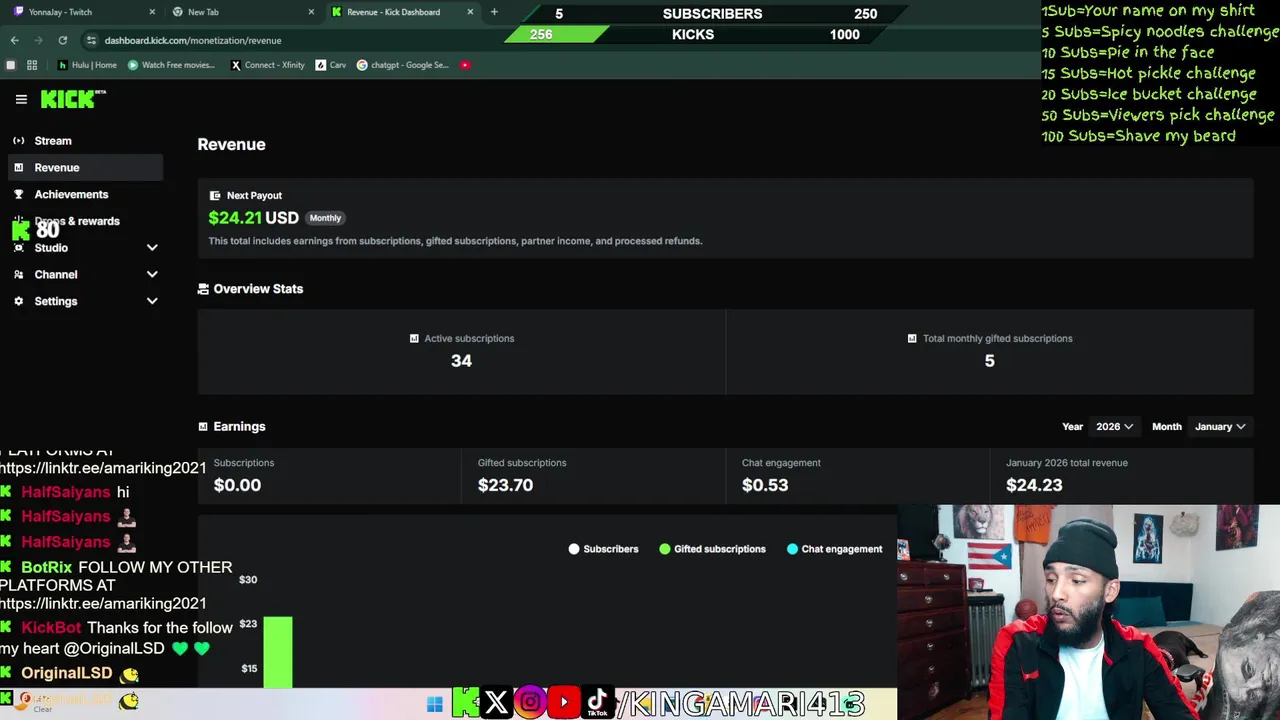Image resolution: width=1280 pixels, height=720 pixels.
Task: Open Drops & rewards in the sidebar
Action: (84, 221)
